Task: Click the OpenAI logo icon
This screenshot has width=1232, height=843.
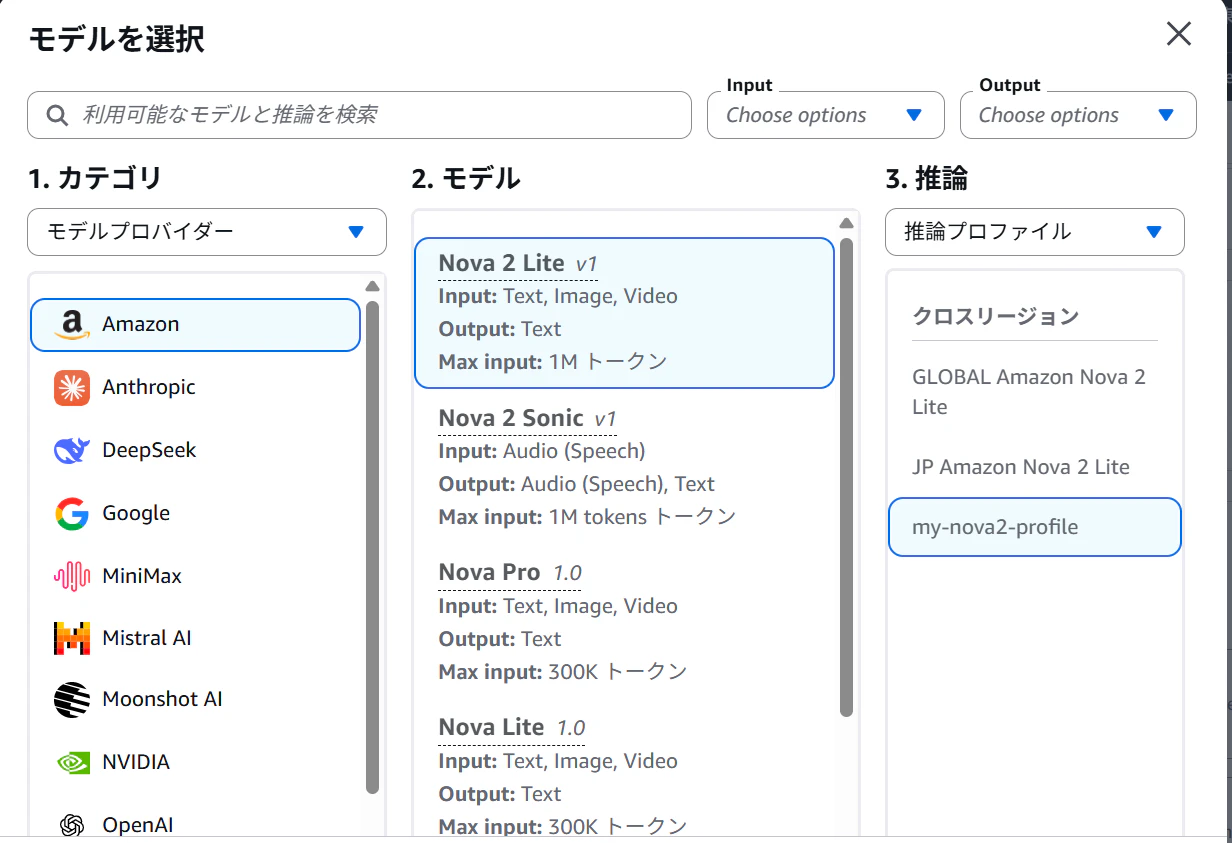Action: coord(72,825)
